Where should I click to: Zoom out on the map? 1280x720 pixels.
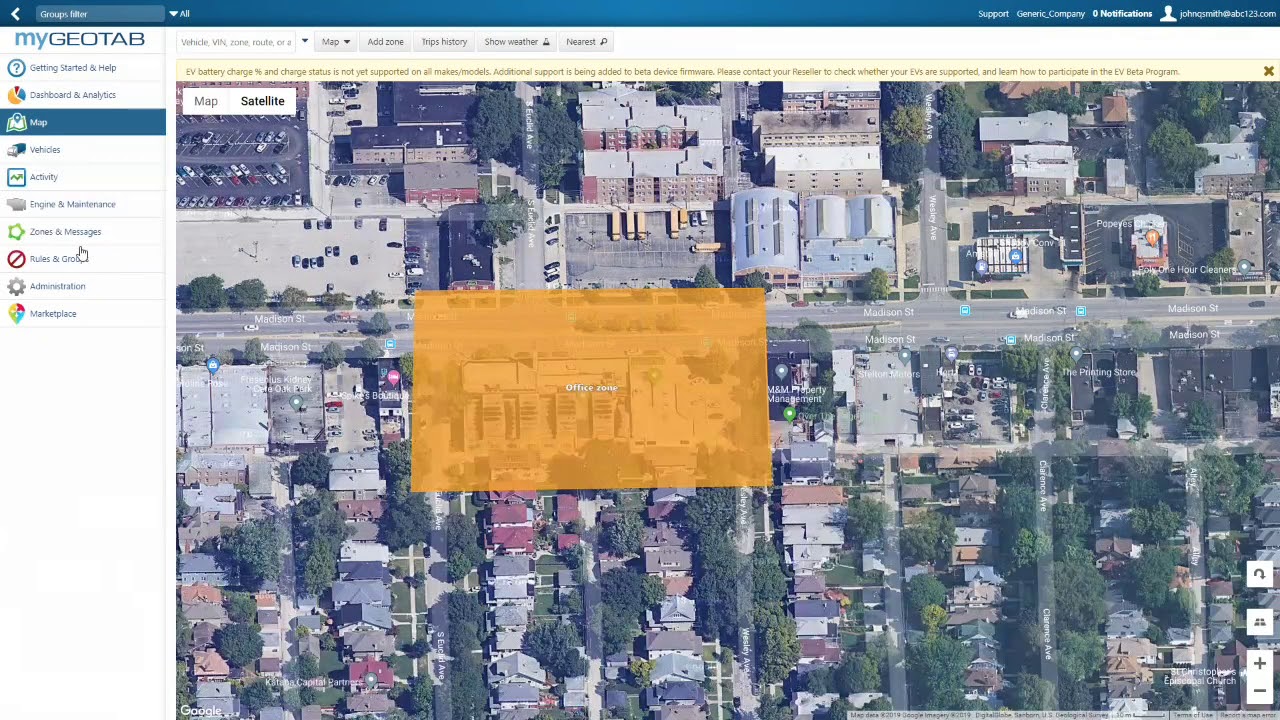click(x=1259, y=690)
